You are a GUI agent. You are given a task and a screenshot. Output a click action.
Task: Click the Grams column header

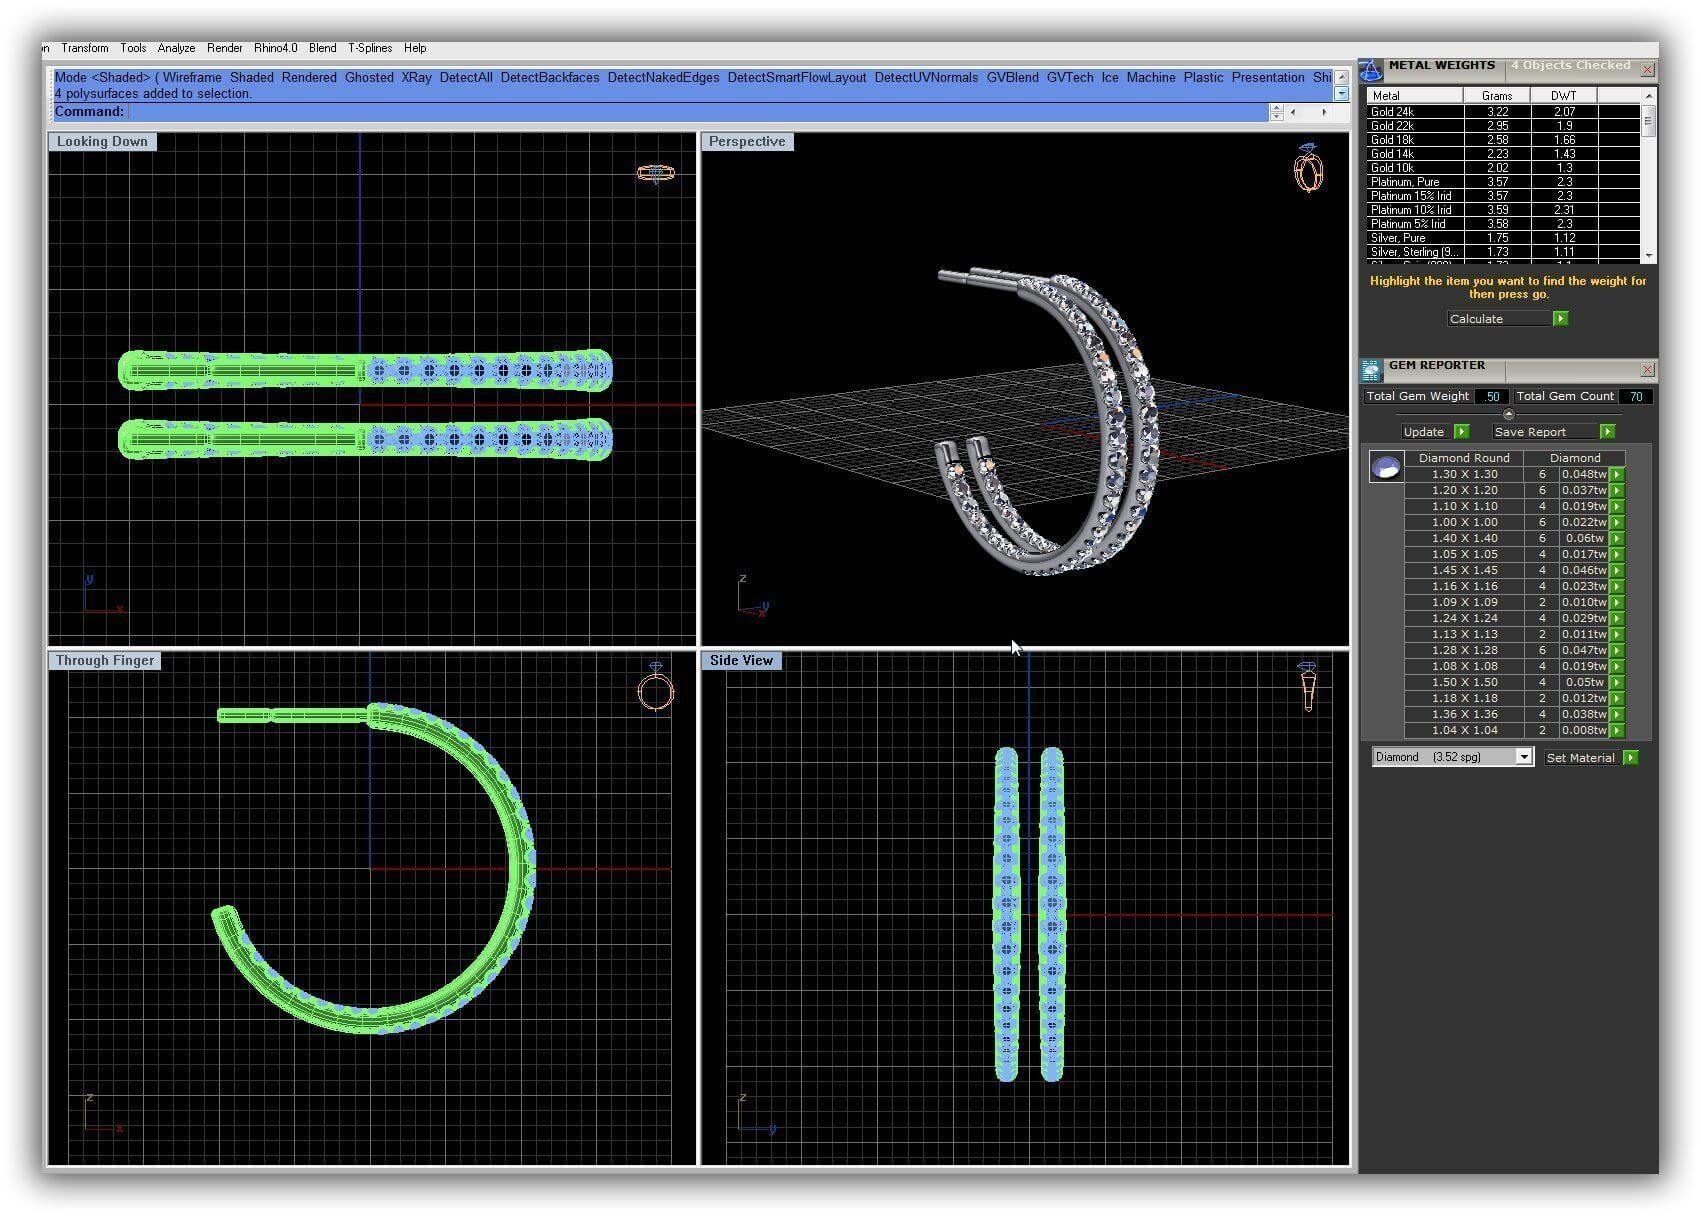click(x=1497, y=96)
